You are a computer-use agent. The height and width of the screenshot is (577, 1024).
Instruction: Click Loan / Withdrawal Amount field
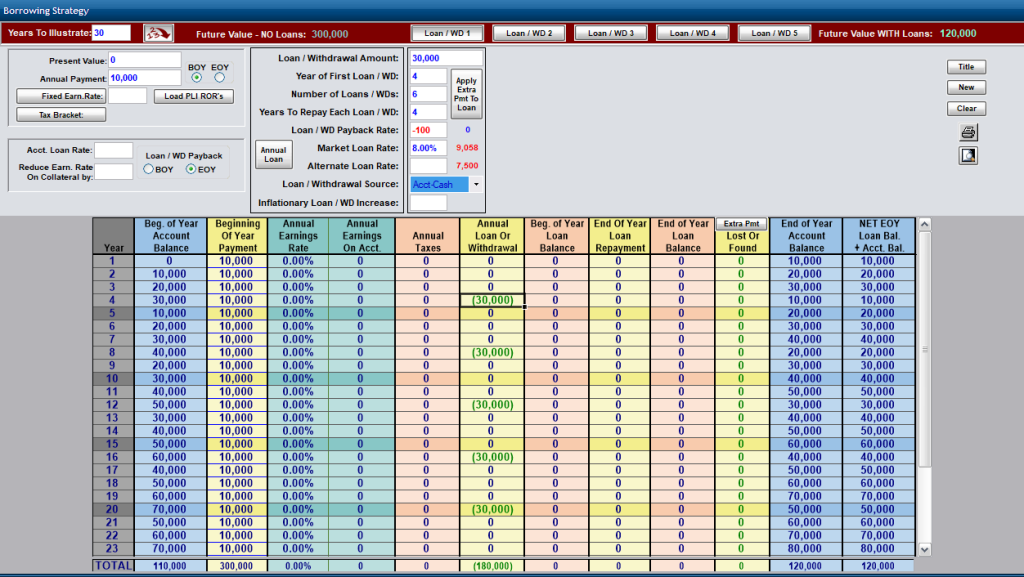(x=446, y=58)
